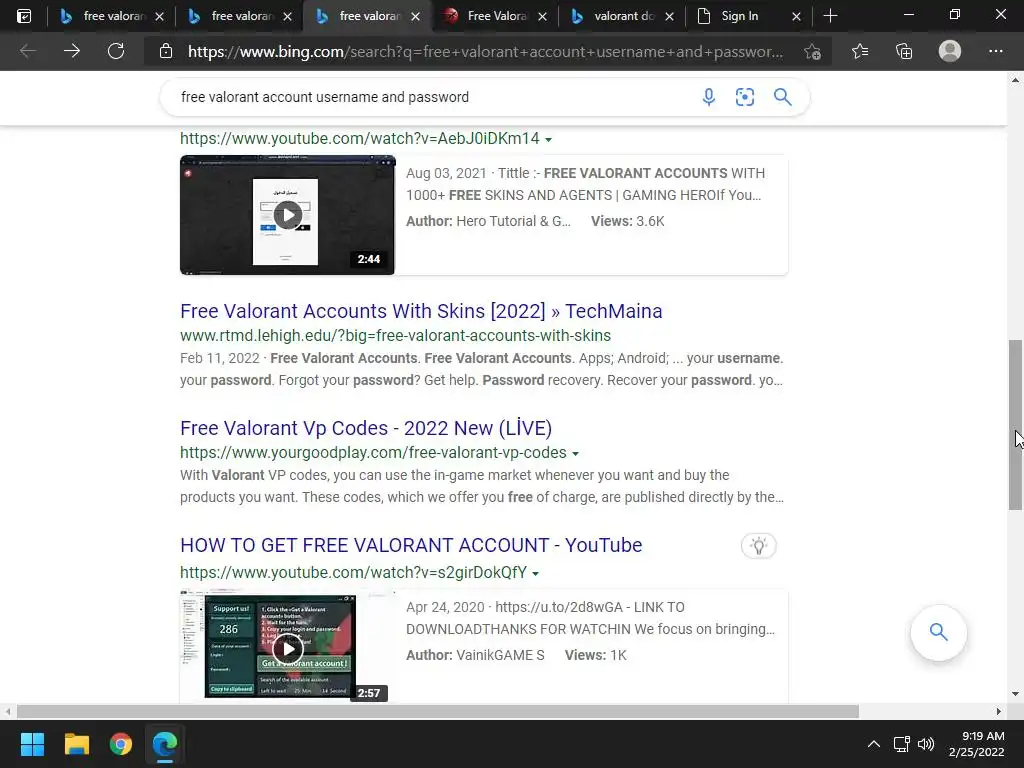The image size is (1024, 768).
Task: Open the profile avatar icon
Action: pos(950,51)
